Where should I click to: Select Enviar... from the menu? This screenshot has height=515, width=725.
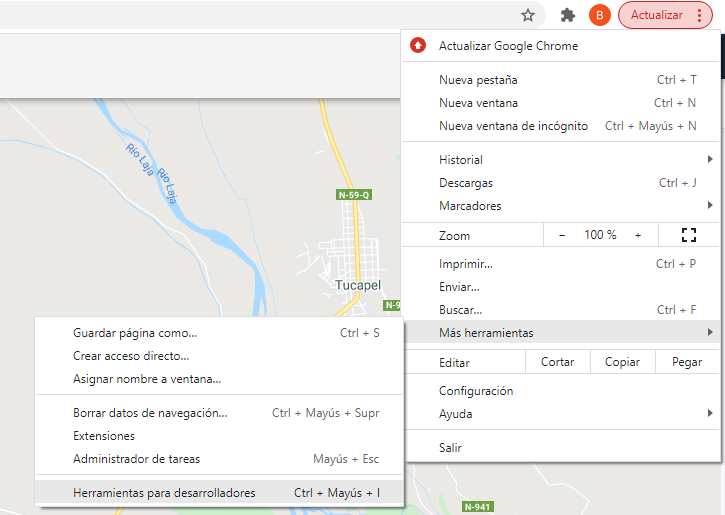coord(561,287)
